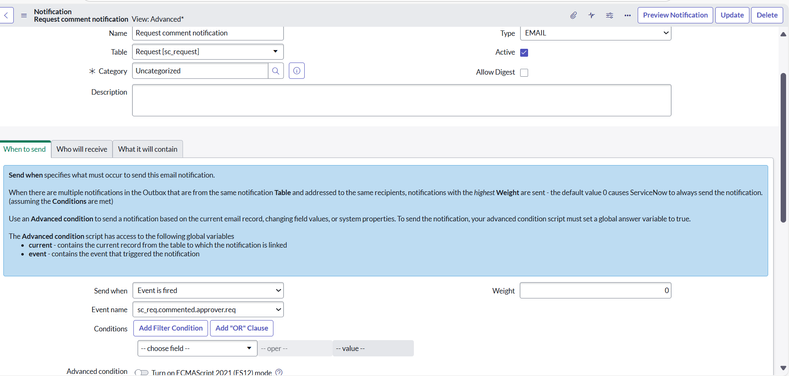The width and height of the screenshot is (789, 376).
Task: Open the Send when dropdown
Action: [x=208, y=290]
